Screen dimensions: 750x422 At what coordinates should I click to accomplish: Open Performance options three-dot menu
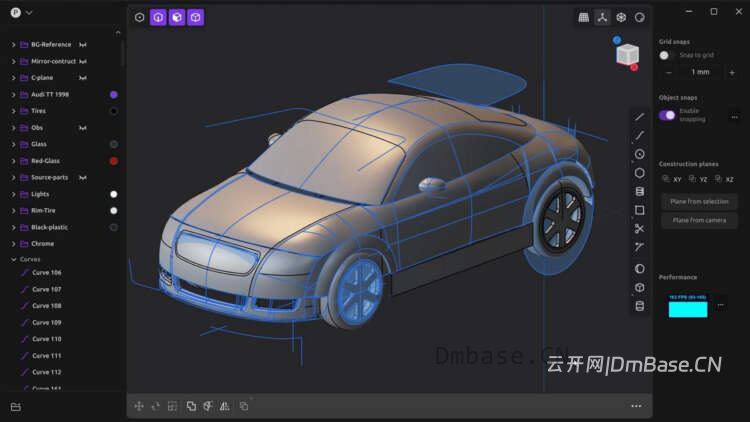720,305
